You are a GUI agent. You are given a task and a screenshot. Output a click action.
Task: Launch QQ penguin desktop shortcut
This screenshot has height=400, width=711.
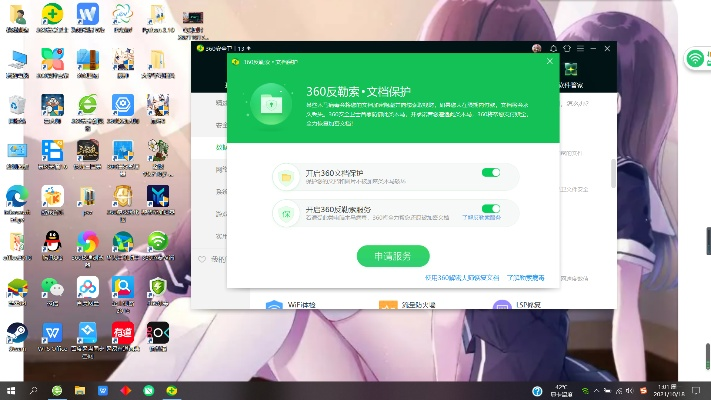(x=51, y=241)
